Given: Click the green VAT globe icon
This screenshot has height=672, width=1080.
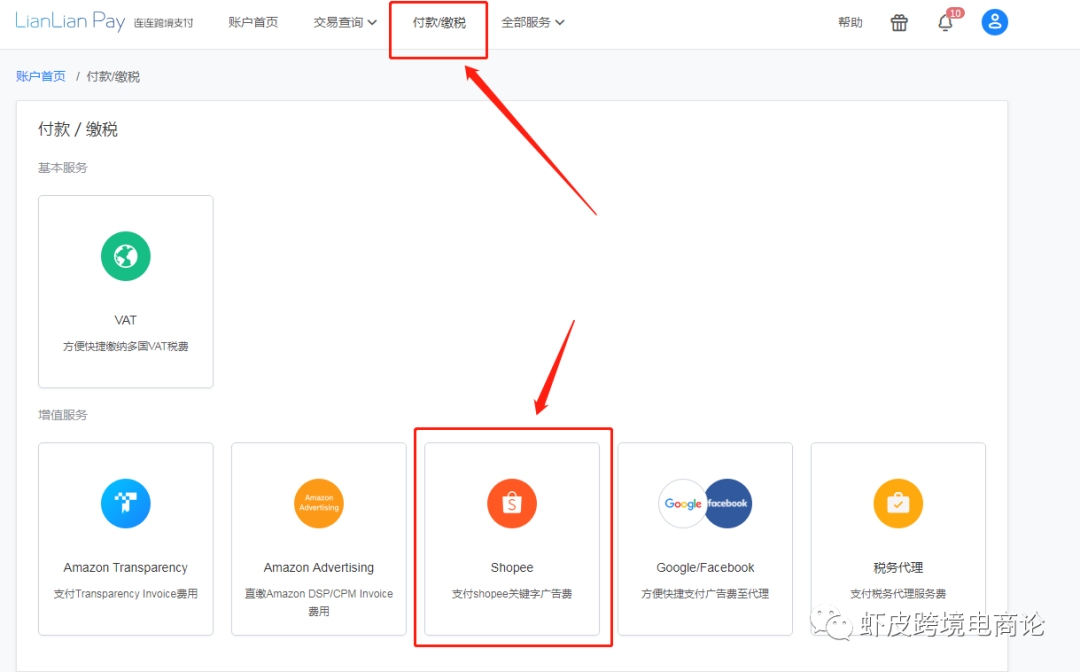Looking at the screenshot, I should 125,256.
